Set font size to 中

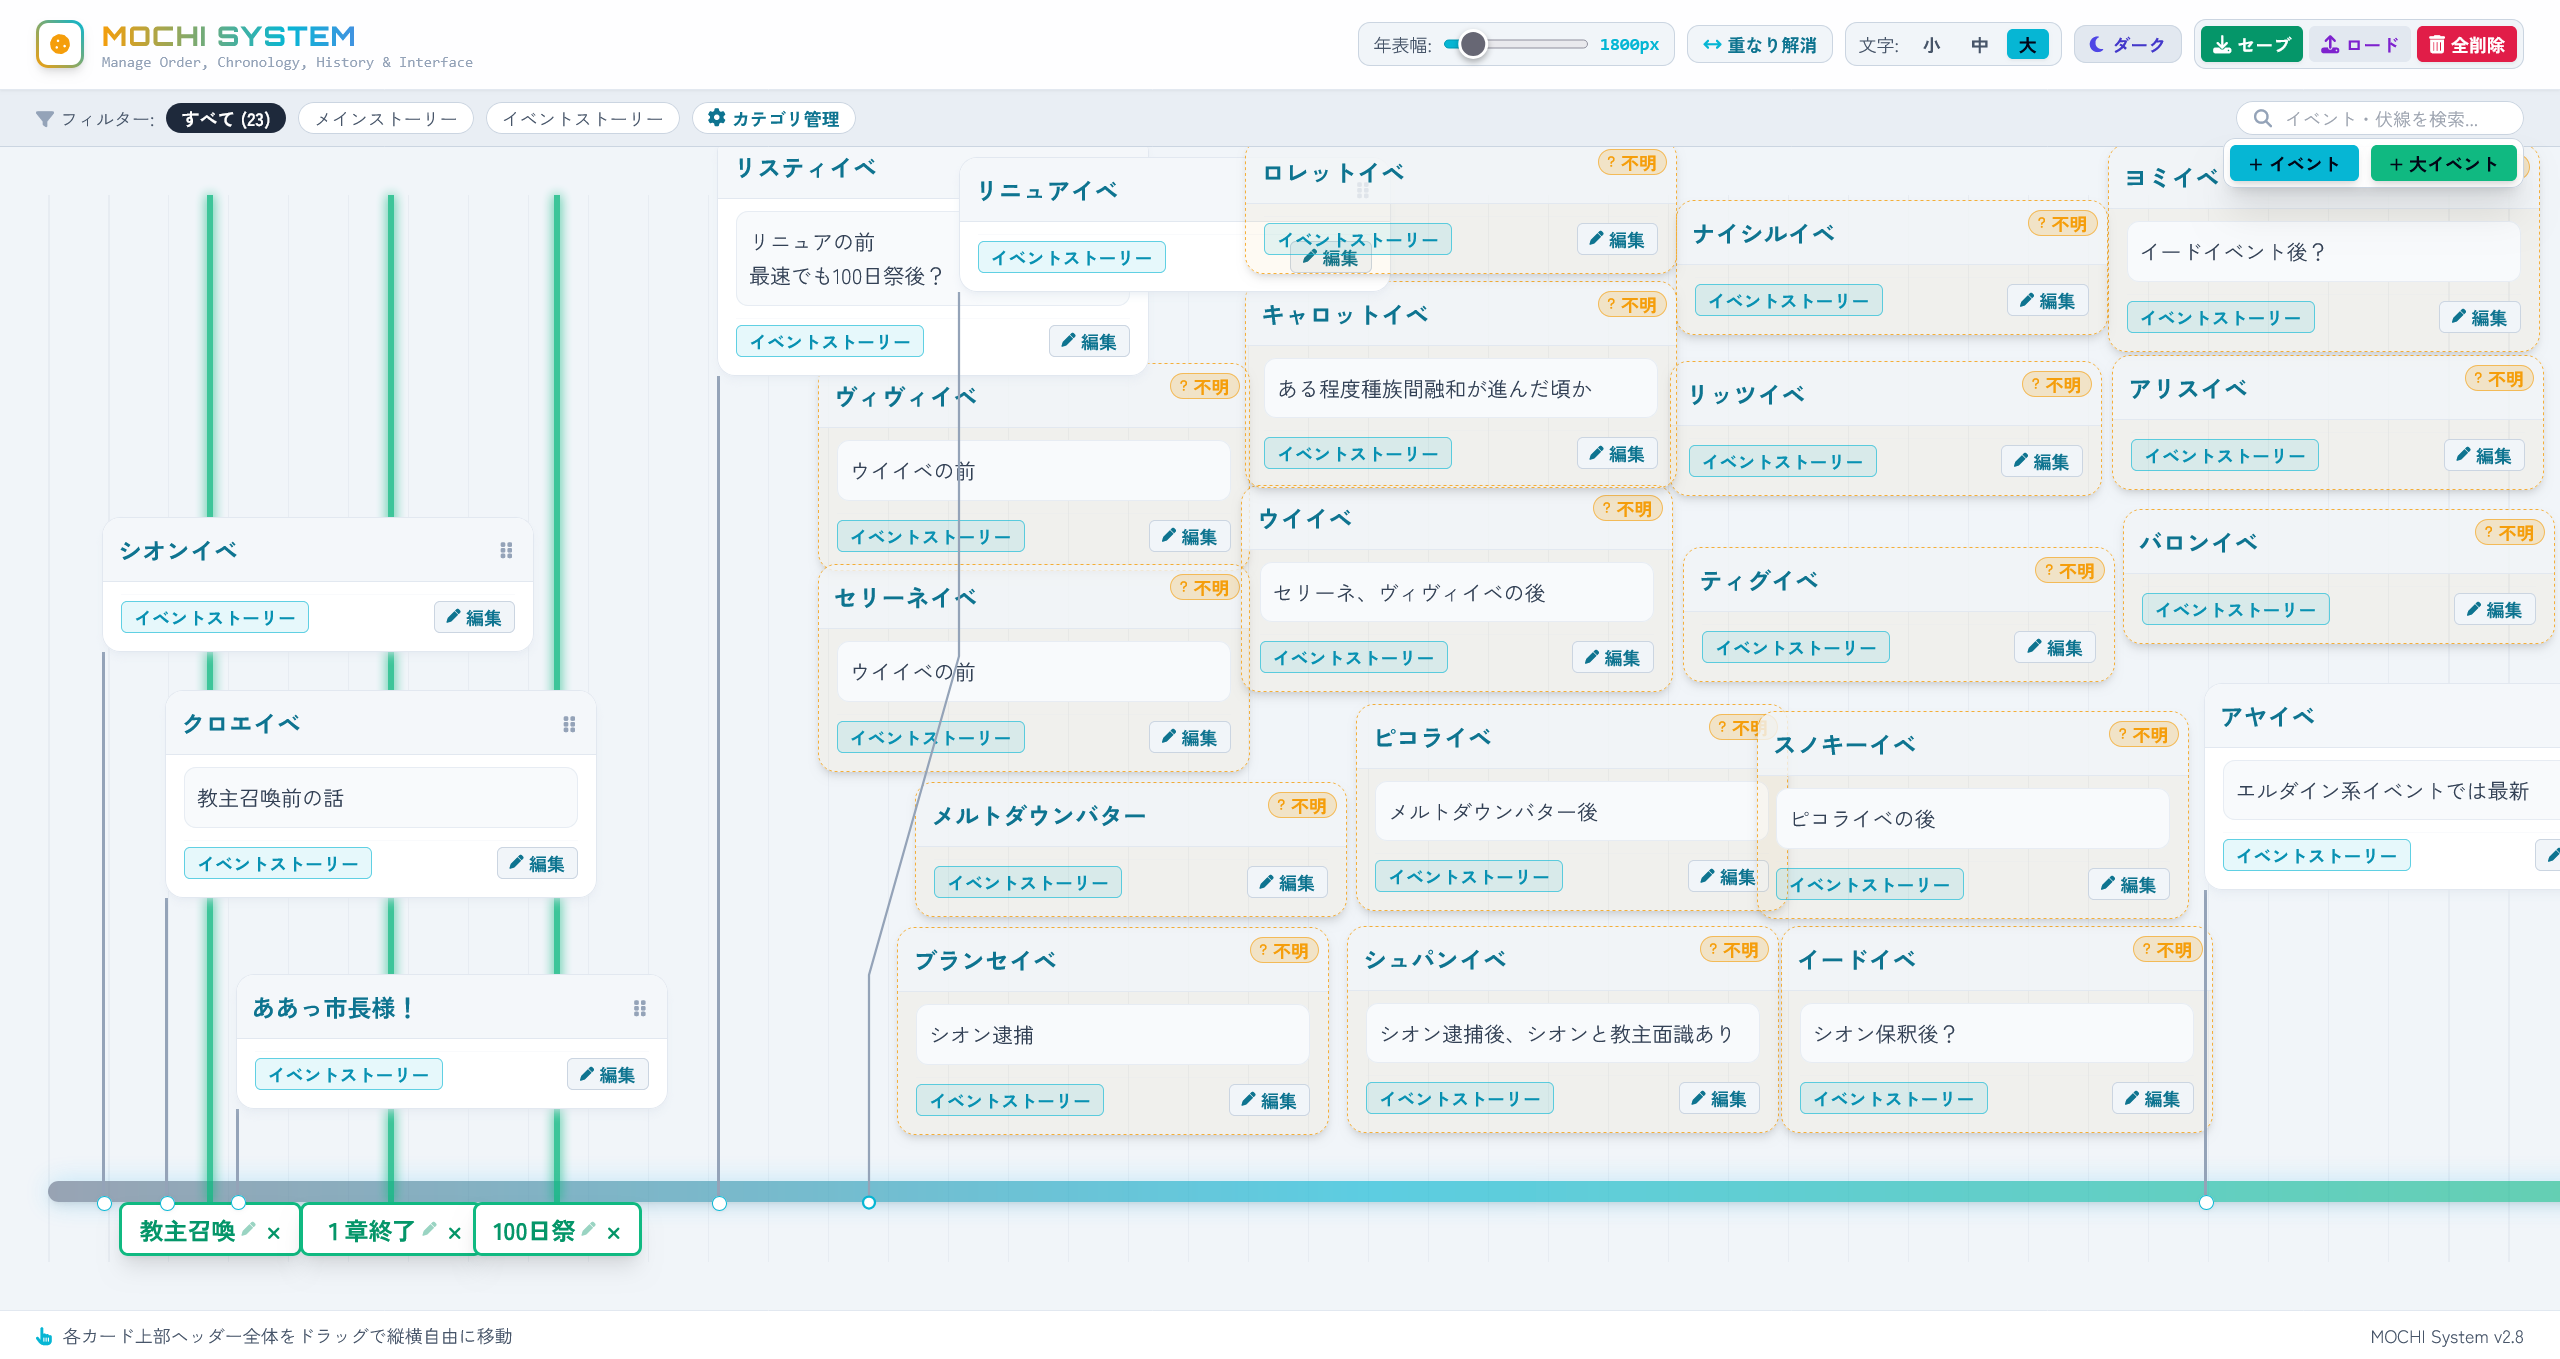pos(1979,45)
